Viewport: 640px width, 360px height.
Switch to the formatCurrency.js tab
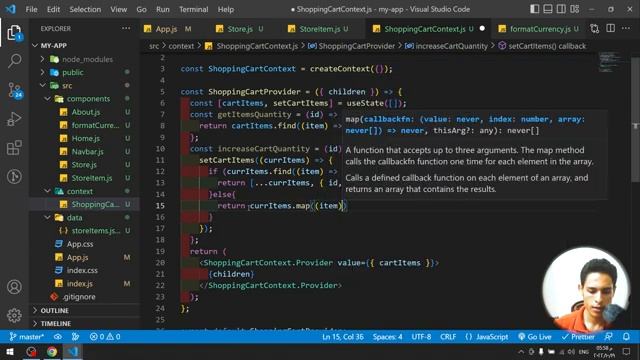pos(540,29)
